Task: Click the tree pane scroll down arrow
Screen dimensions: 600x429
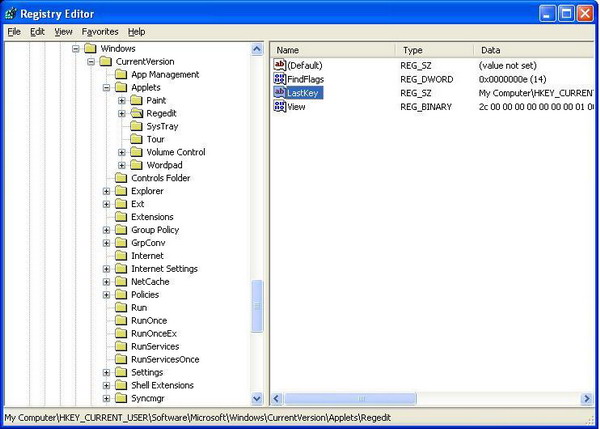Action: click(x=257, y=398)
